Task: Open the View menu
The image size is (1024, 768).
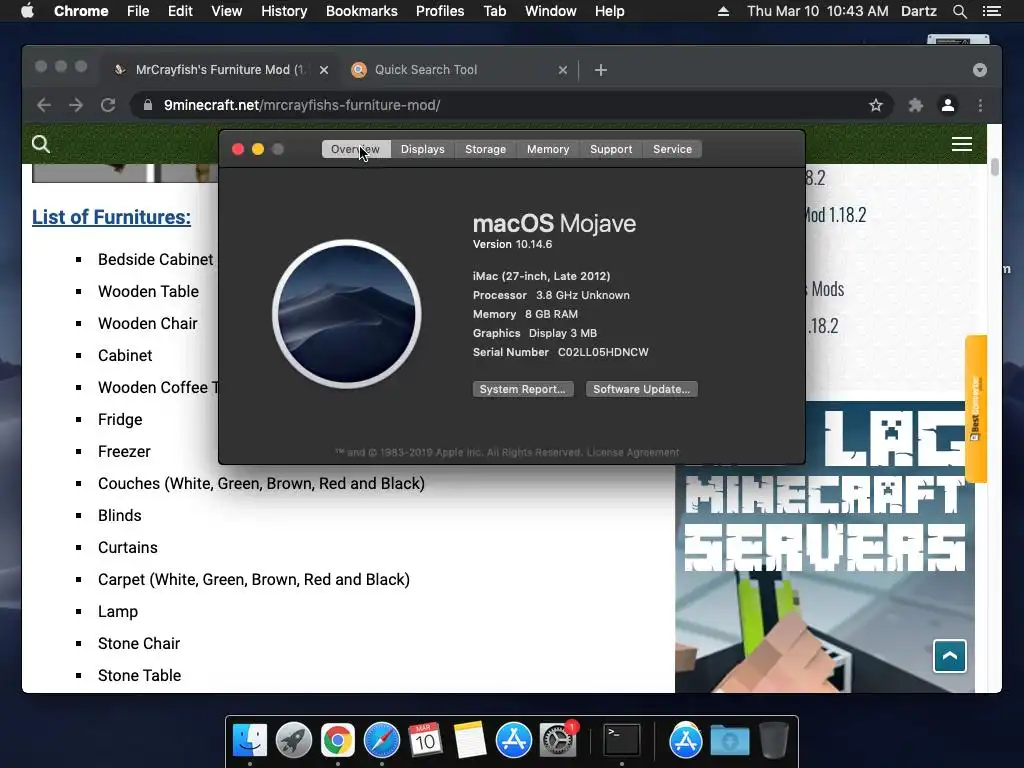Action: (227, 11)
